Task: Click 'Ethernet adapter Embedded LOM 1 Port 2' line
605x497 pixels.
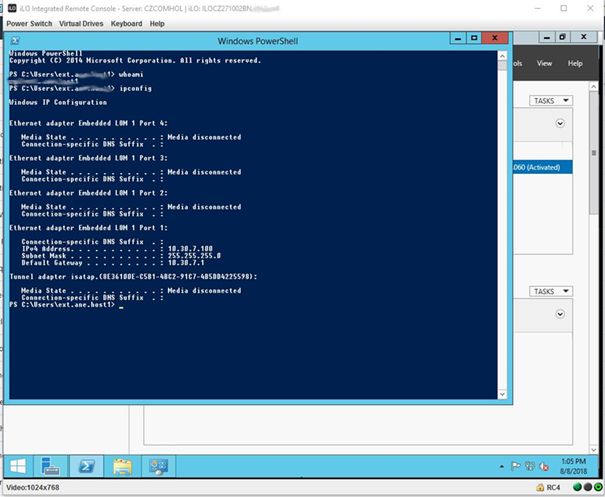Action: click(x=89, y=193)
